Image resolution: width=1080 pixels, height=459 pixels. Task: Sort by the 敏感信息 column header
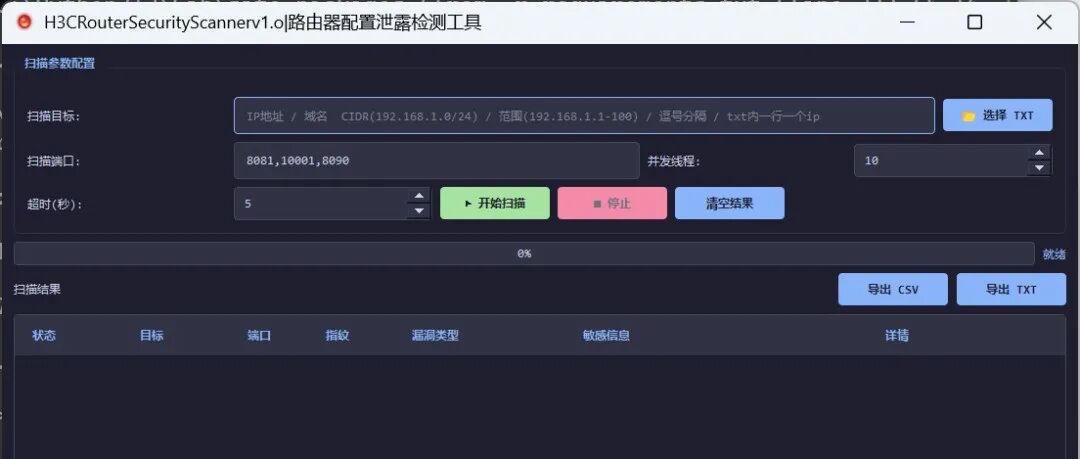606,336
